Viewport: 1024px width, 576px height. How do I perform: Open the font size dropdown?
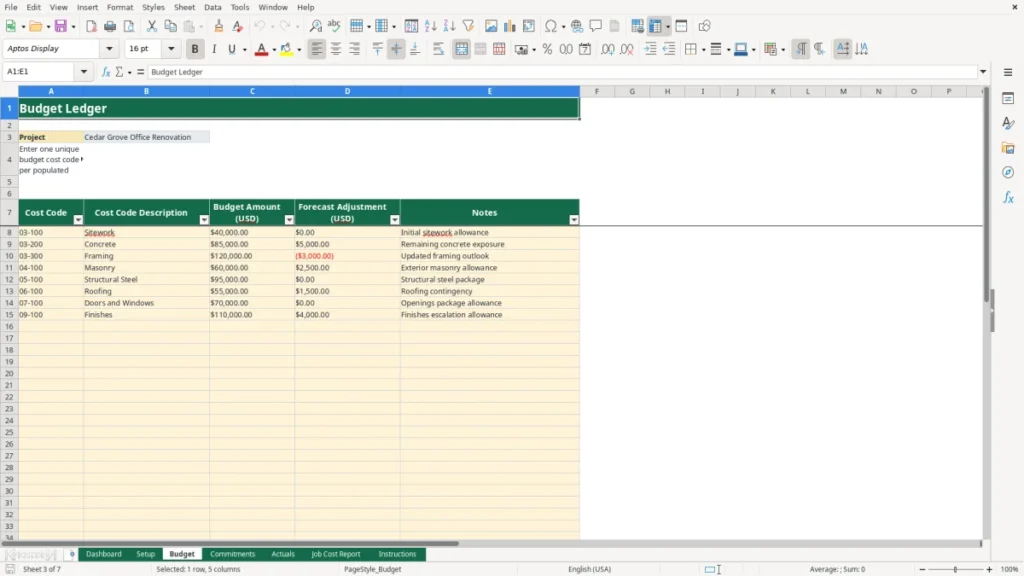[x=171, y=48]
